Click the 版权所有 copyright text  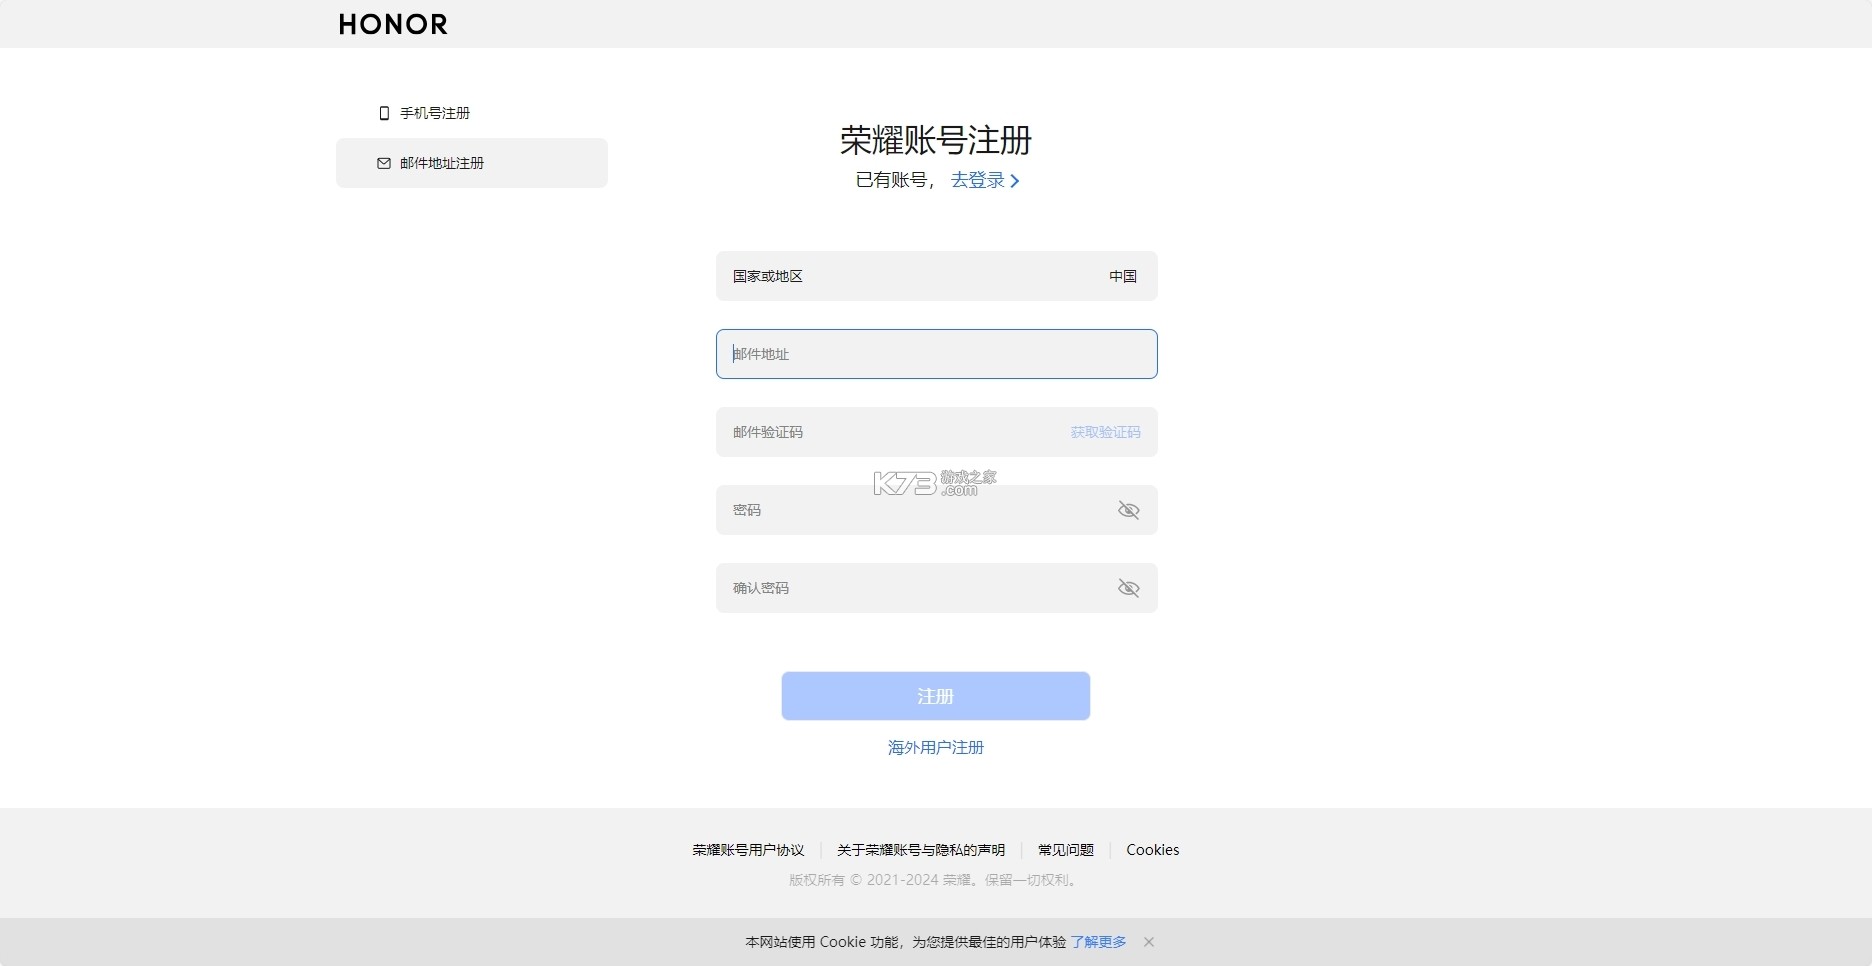934,880
